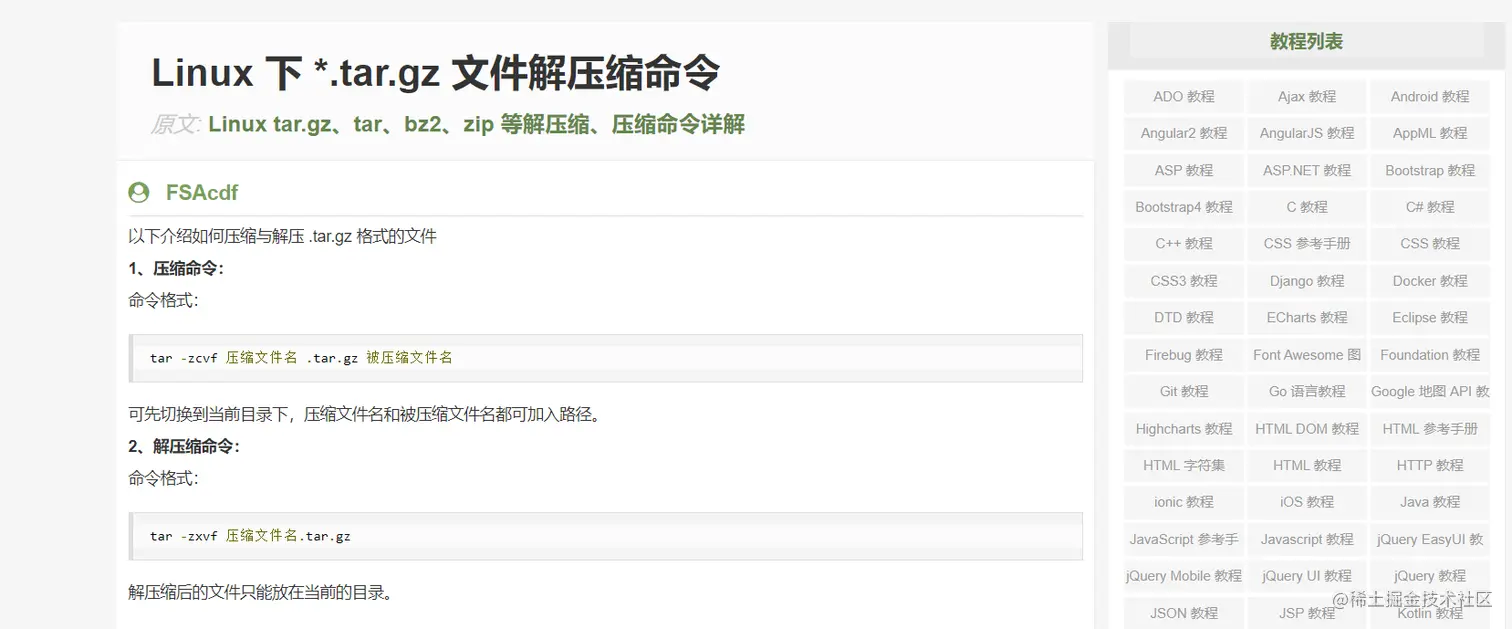Open the Font Awesome 图 entry
Screen dimensions: 1512x629
click(x=1307, y=355)
